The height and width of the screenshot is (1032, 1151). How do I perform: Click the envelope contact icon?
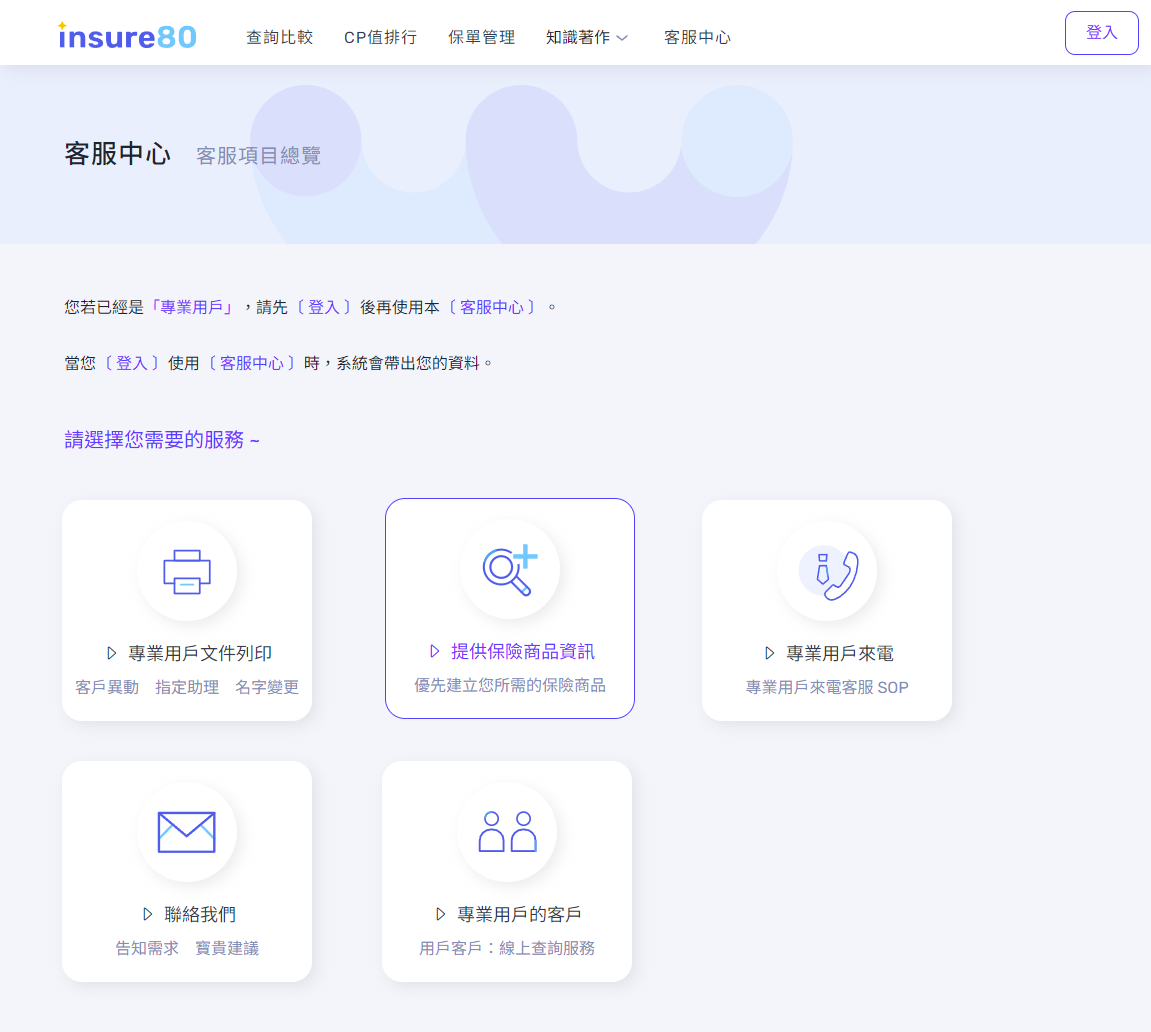(x=187, y=832)
